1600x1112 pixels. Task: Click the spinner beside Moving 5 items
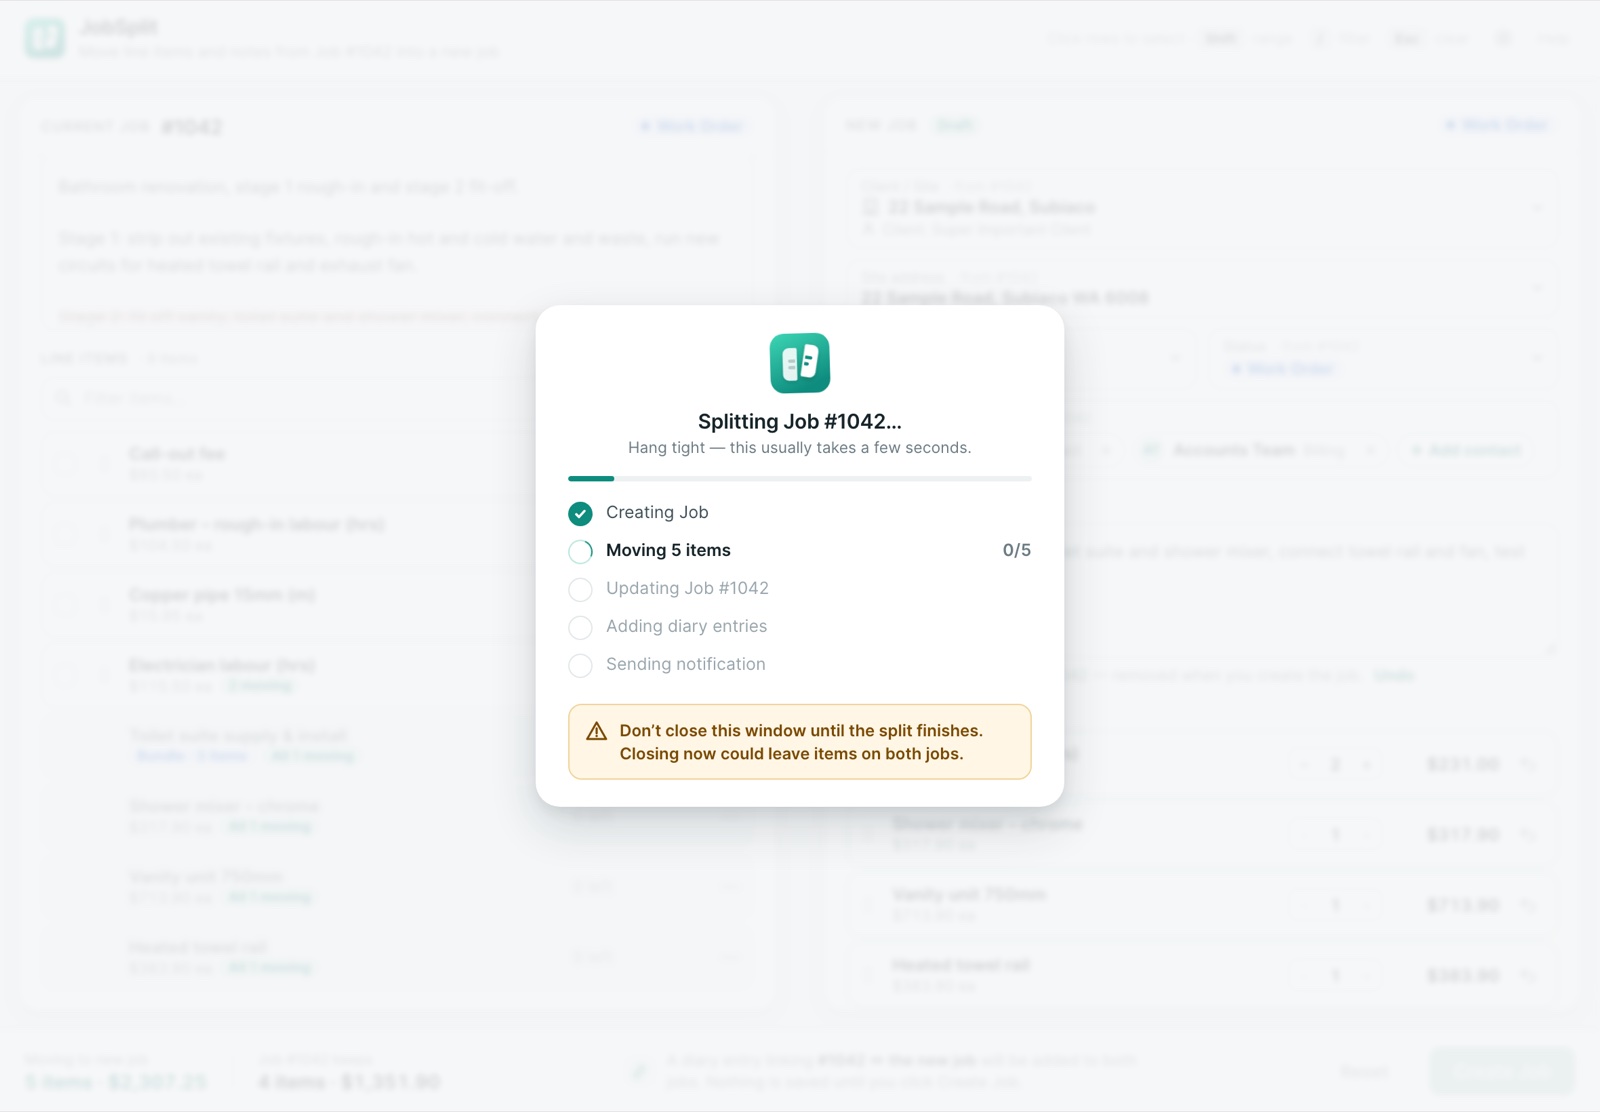pos(580,551)
